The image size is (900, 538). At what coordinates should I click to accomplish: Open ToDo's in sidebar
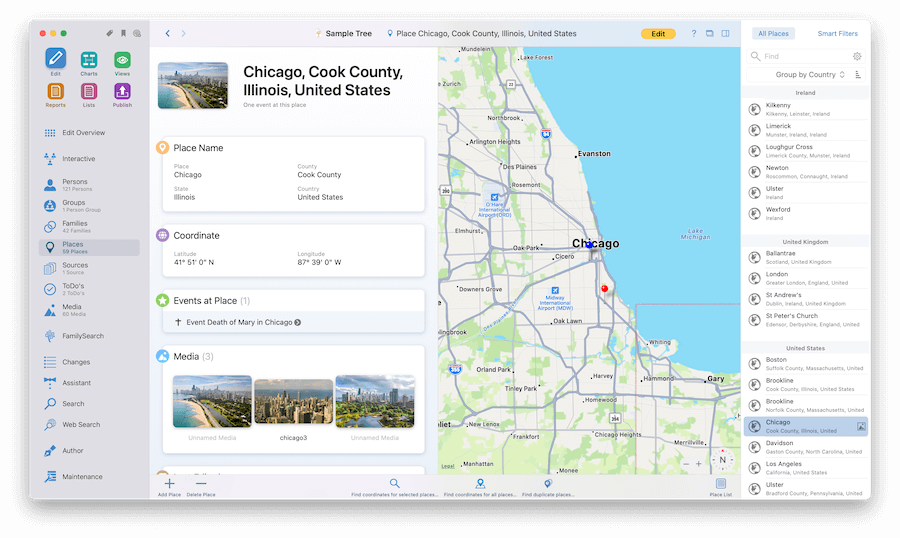coord(89,289)
